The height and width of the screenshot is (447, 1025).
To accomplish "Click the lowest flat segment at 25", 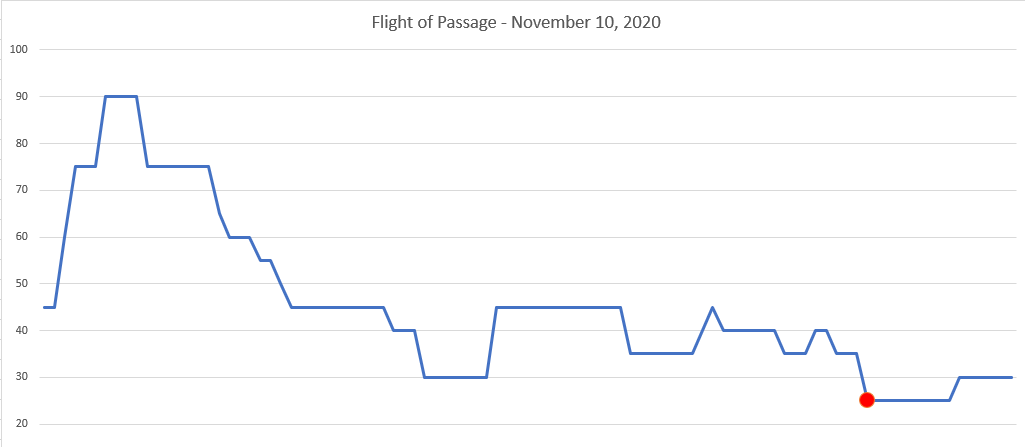I will click(x=908, y=401).
